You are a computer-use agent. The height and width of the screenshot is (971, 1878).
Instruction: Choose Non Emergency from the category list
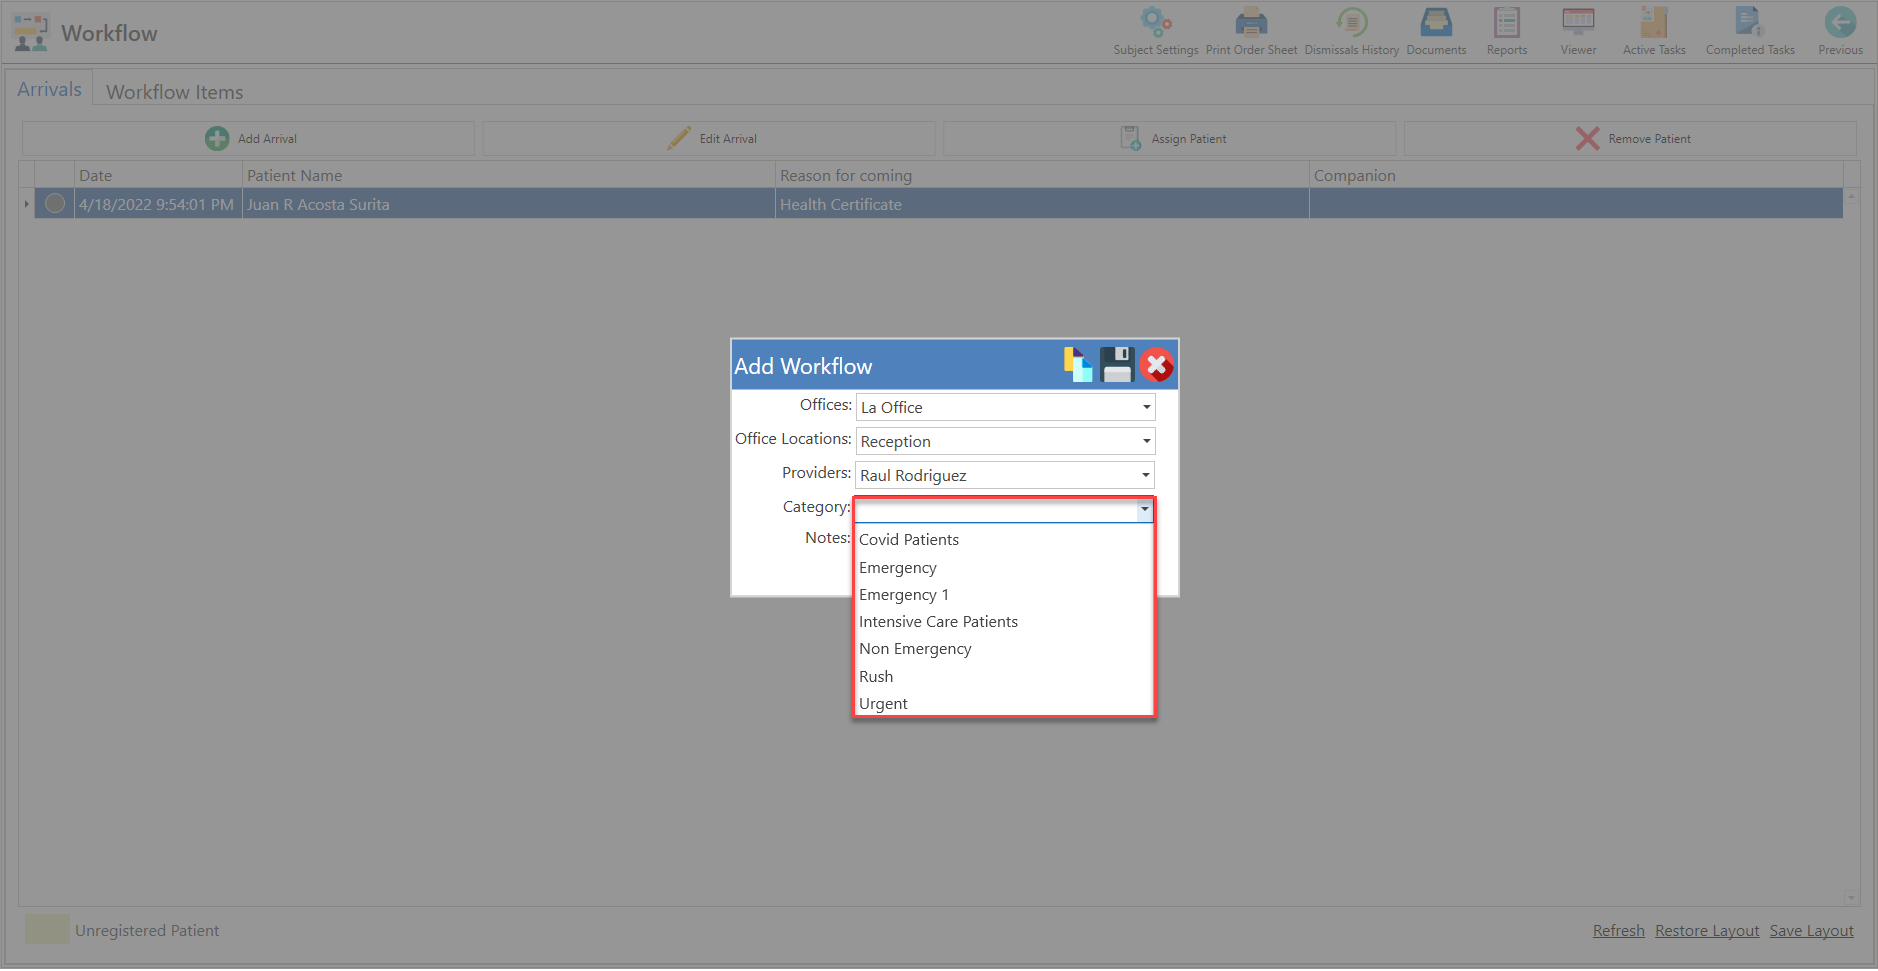point(1004,649)
